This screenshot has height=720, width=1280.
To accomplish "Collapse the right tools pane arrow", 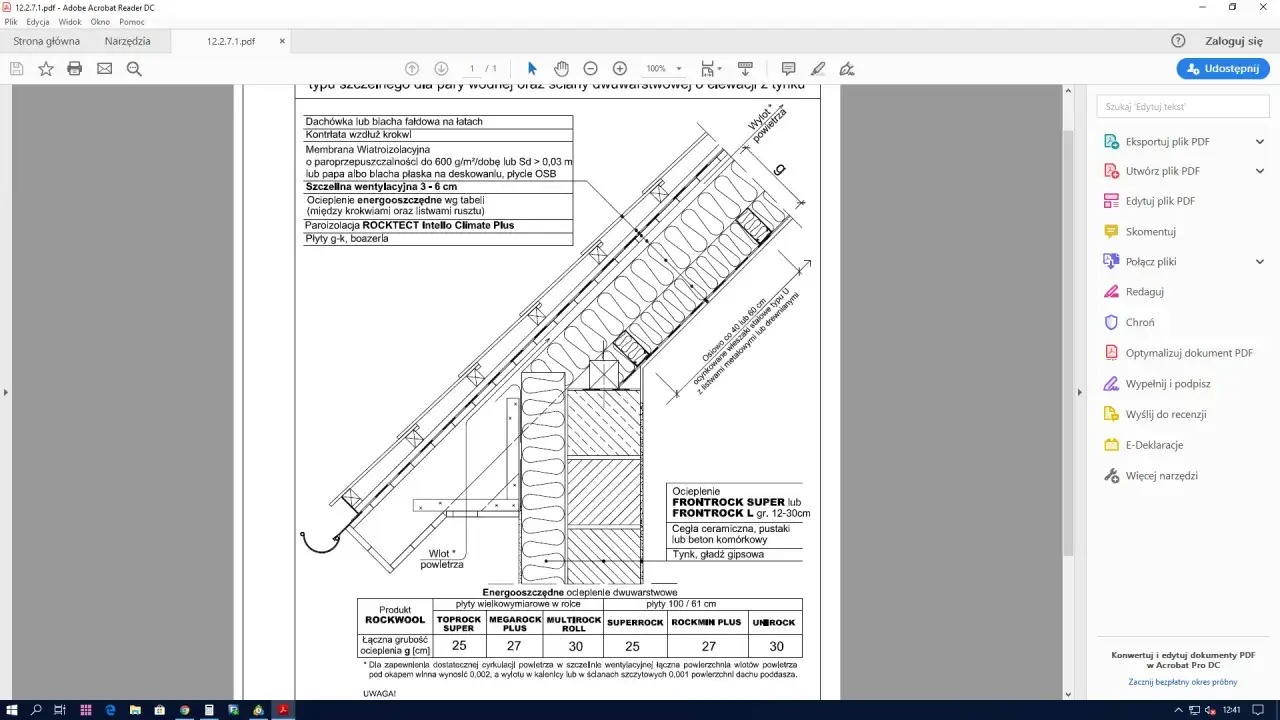I will (x=1078, y=392).
